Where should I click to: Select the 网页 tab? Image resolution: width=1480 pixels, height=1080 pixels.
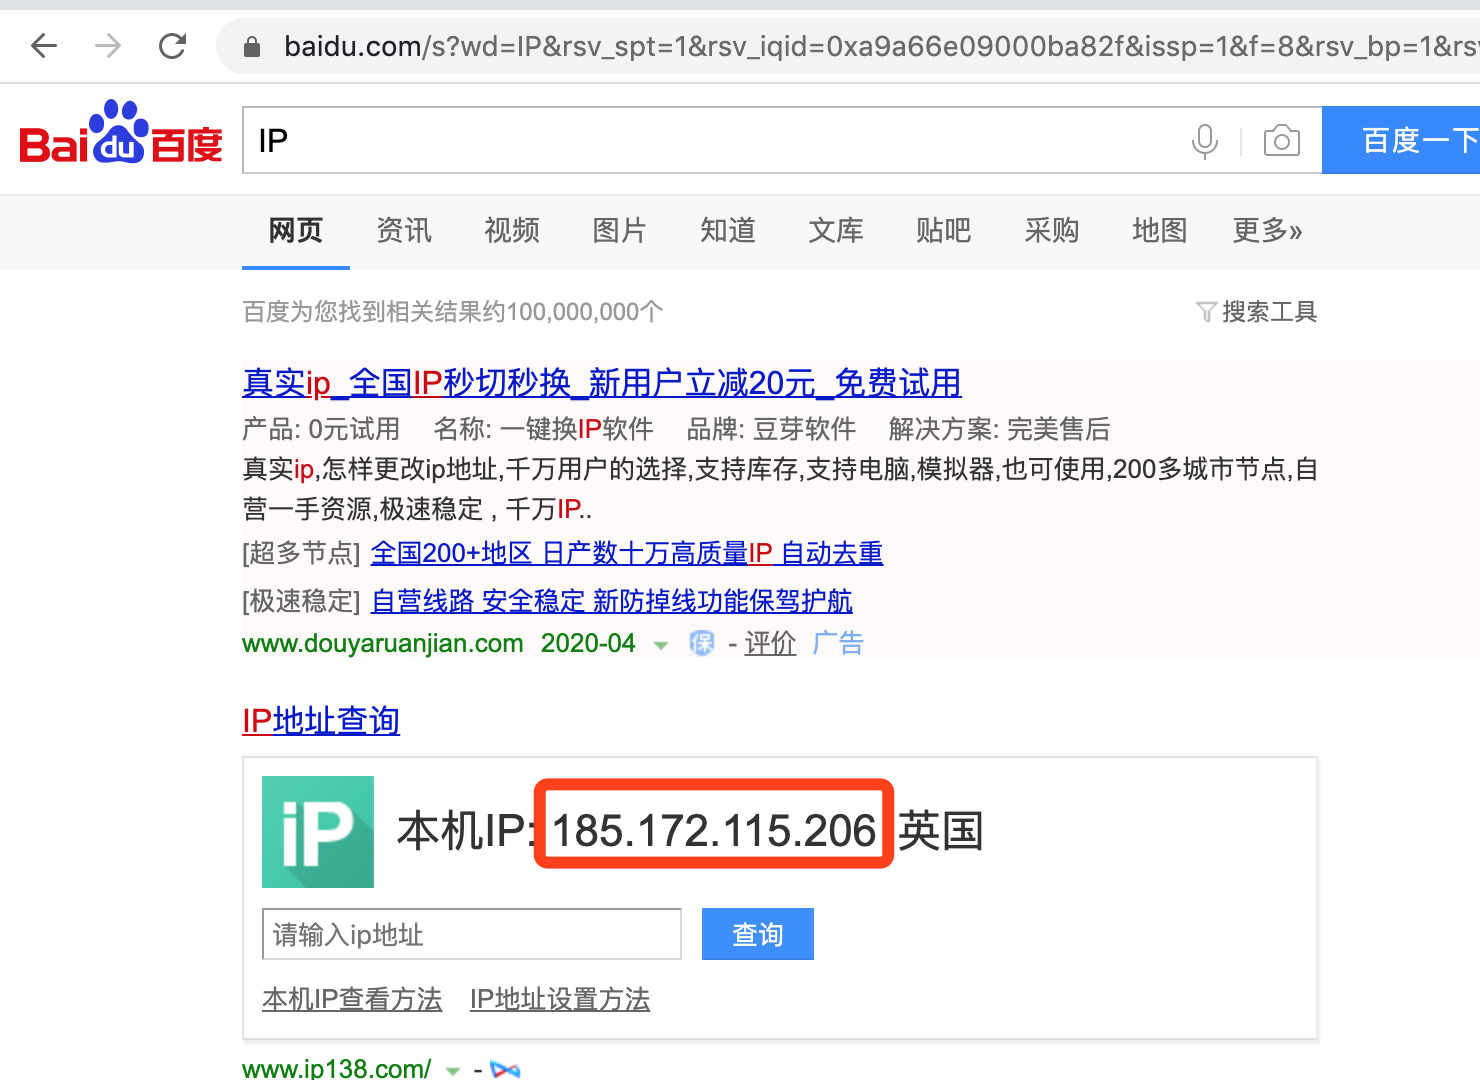click(x=296, y=231)
